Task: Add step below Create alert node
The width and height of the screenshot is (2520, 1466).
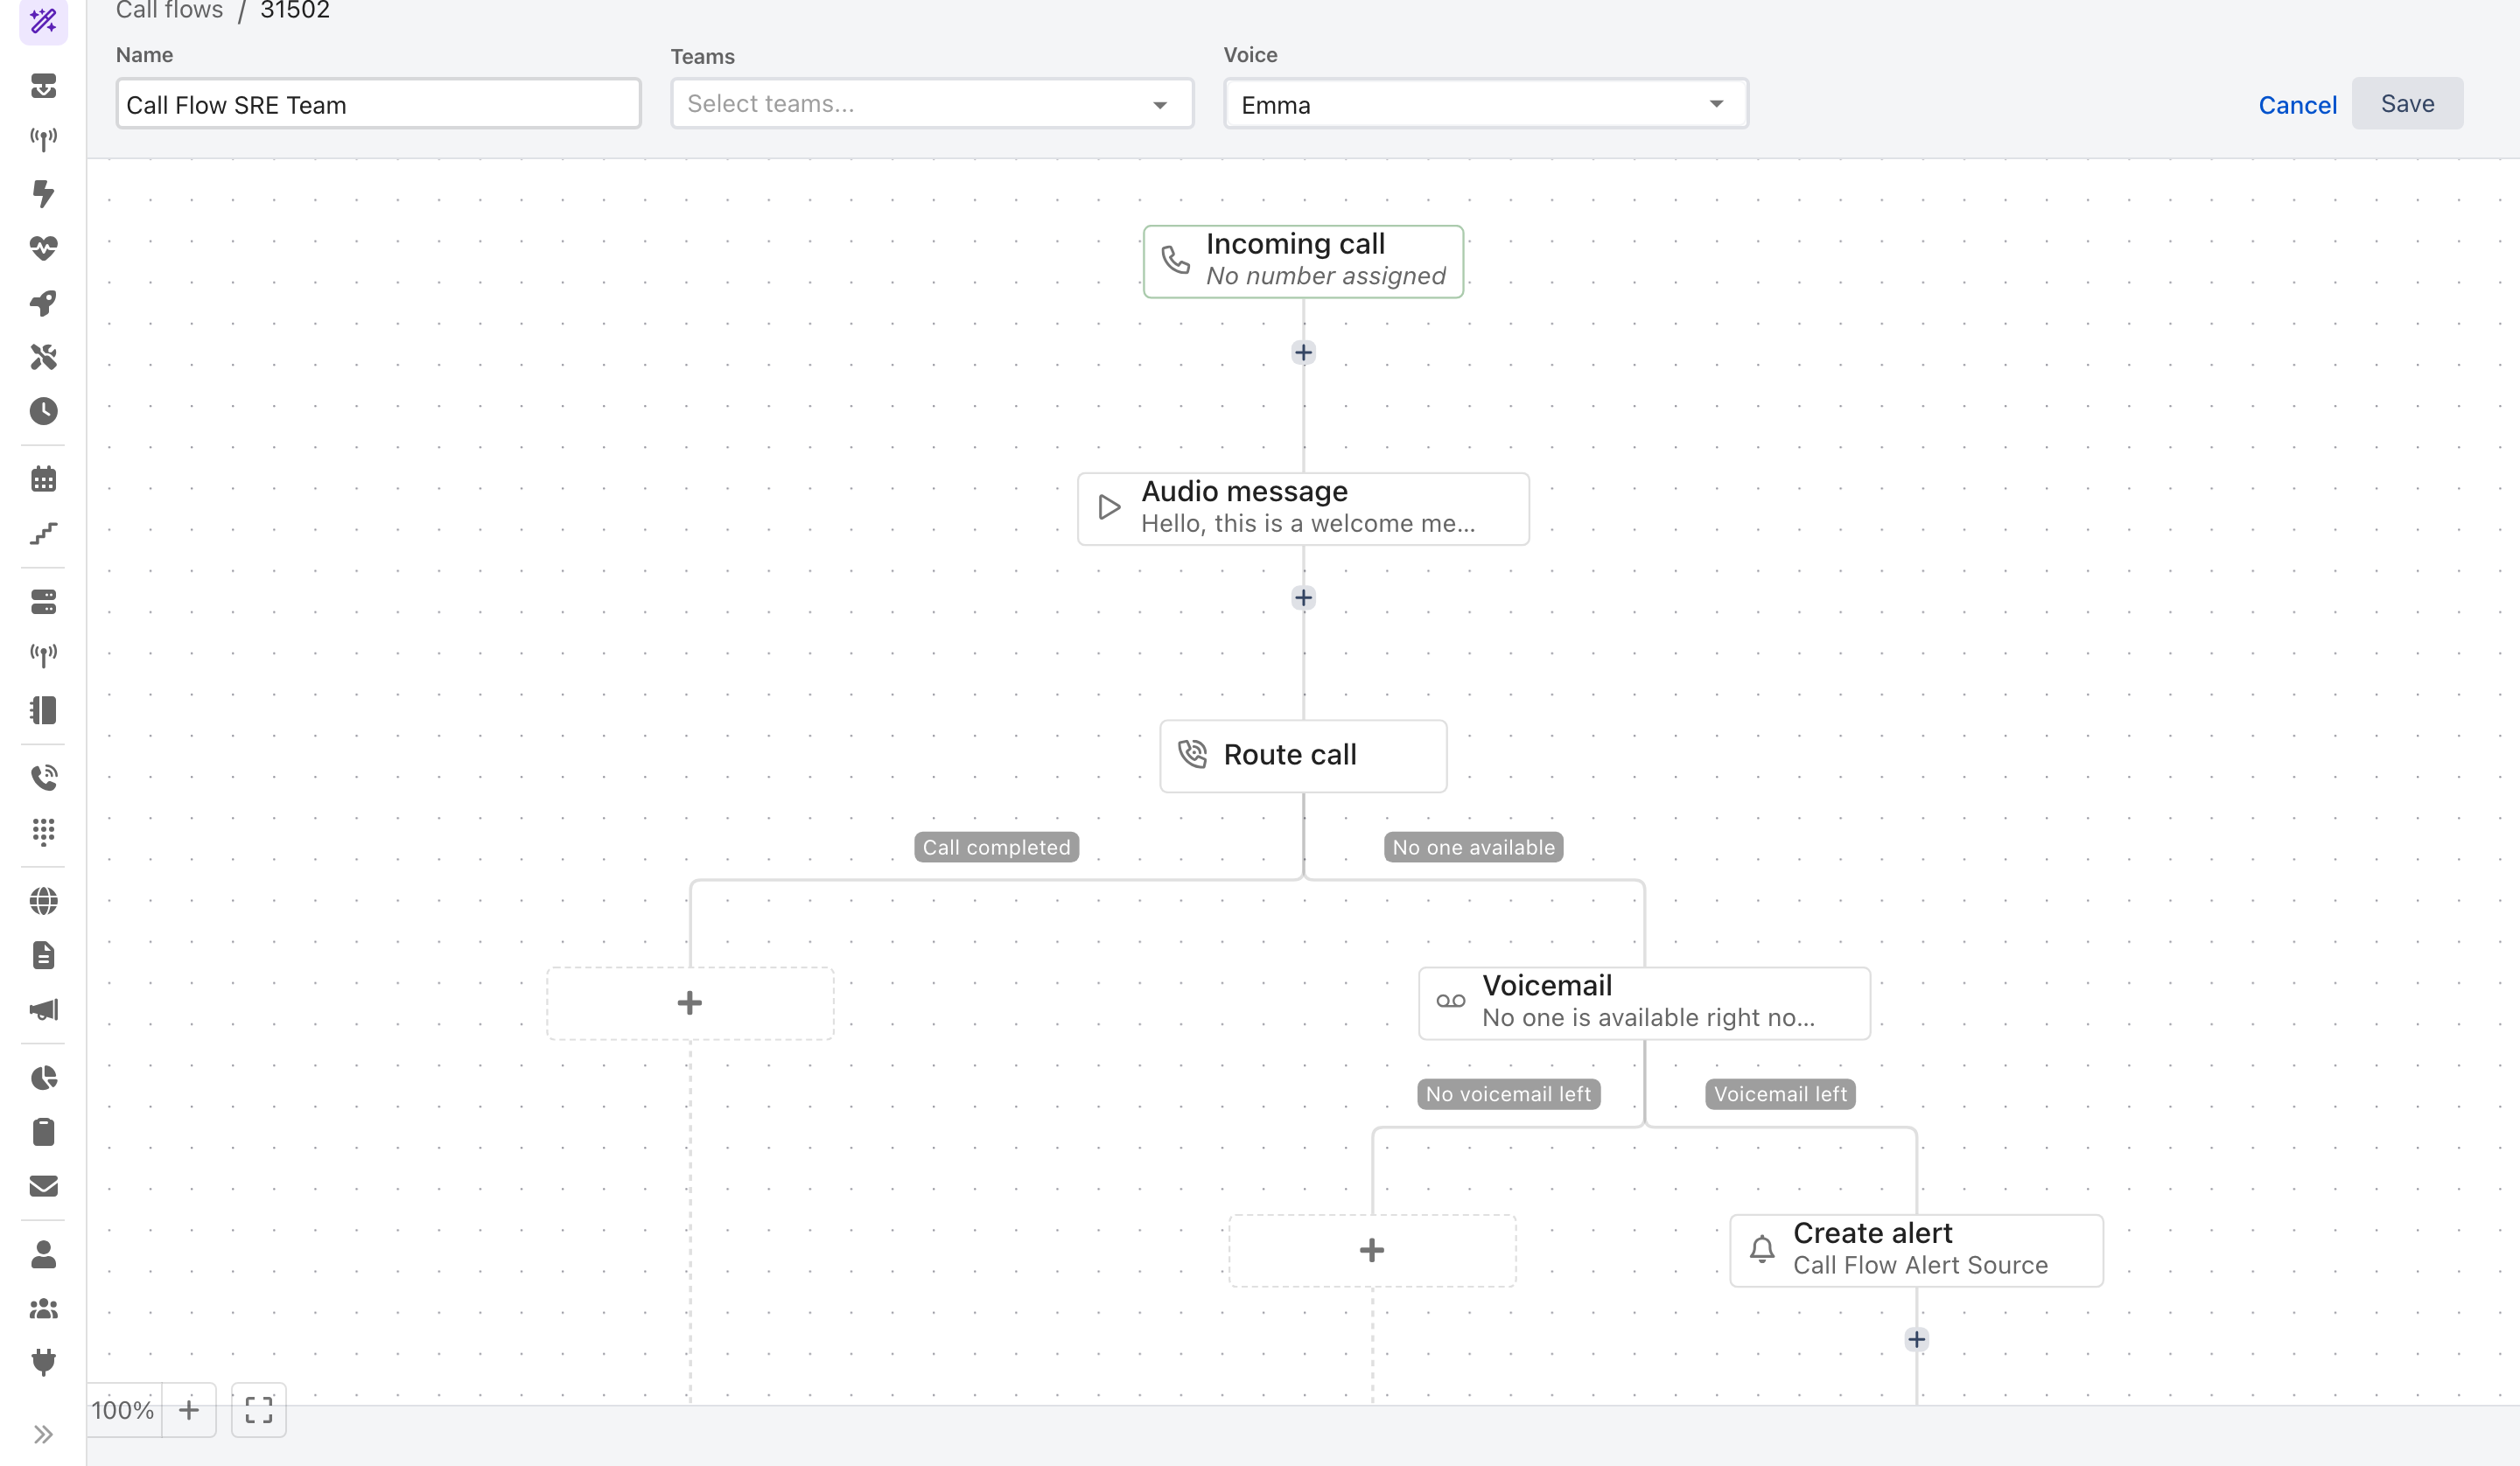Action: click(x=1916, y=1339)
